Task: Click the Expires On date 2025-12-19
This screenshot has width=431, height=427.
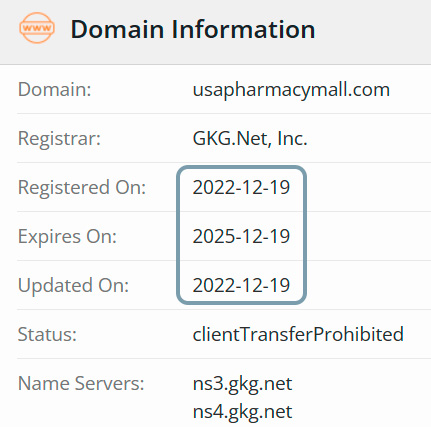Action: [241, 236]
